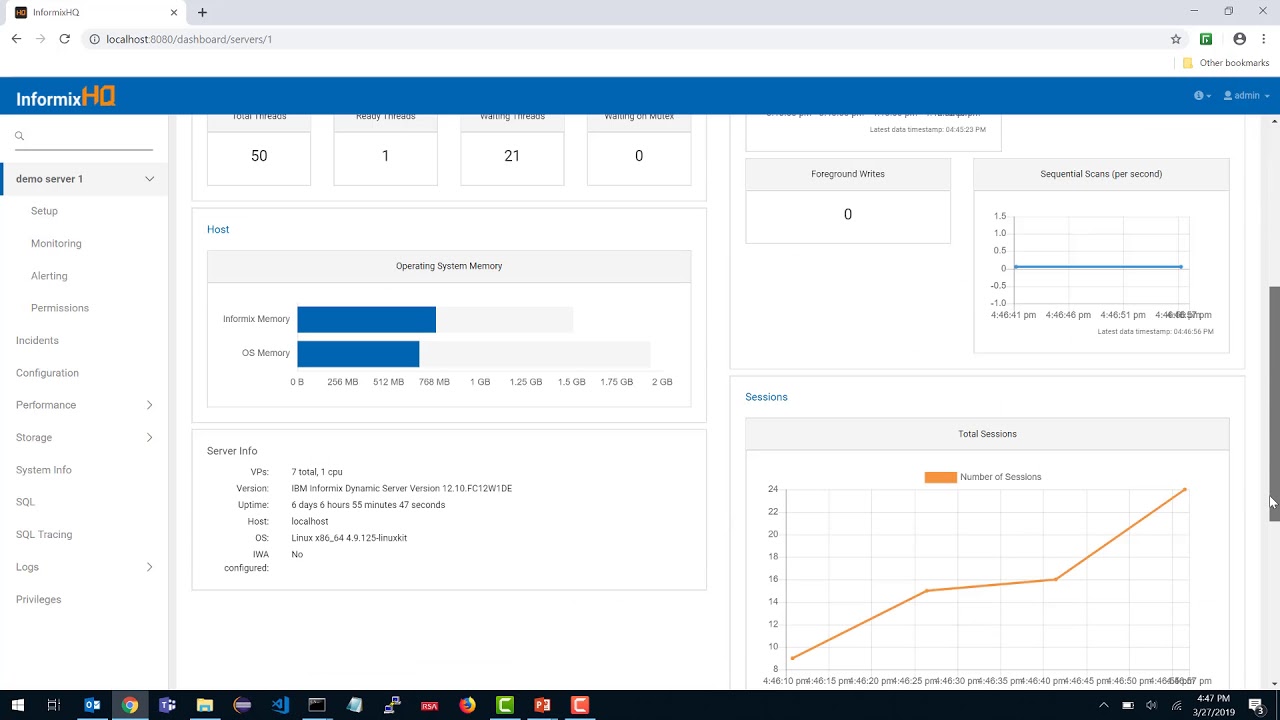This screenshot has height=720, width=1280.
Task: Click the green extension icon in Chrome toolbar
Action: [x=1206, y=39]
